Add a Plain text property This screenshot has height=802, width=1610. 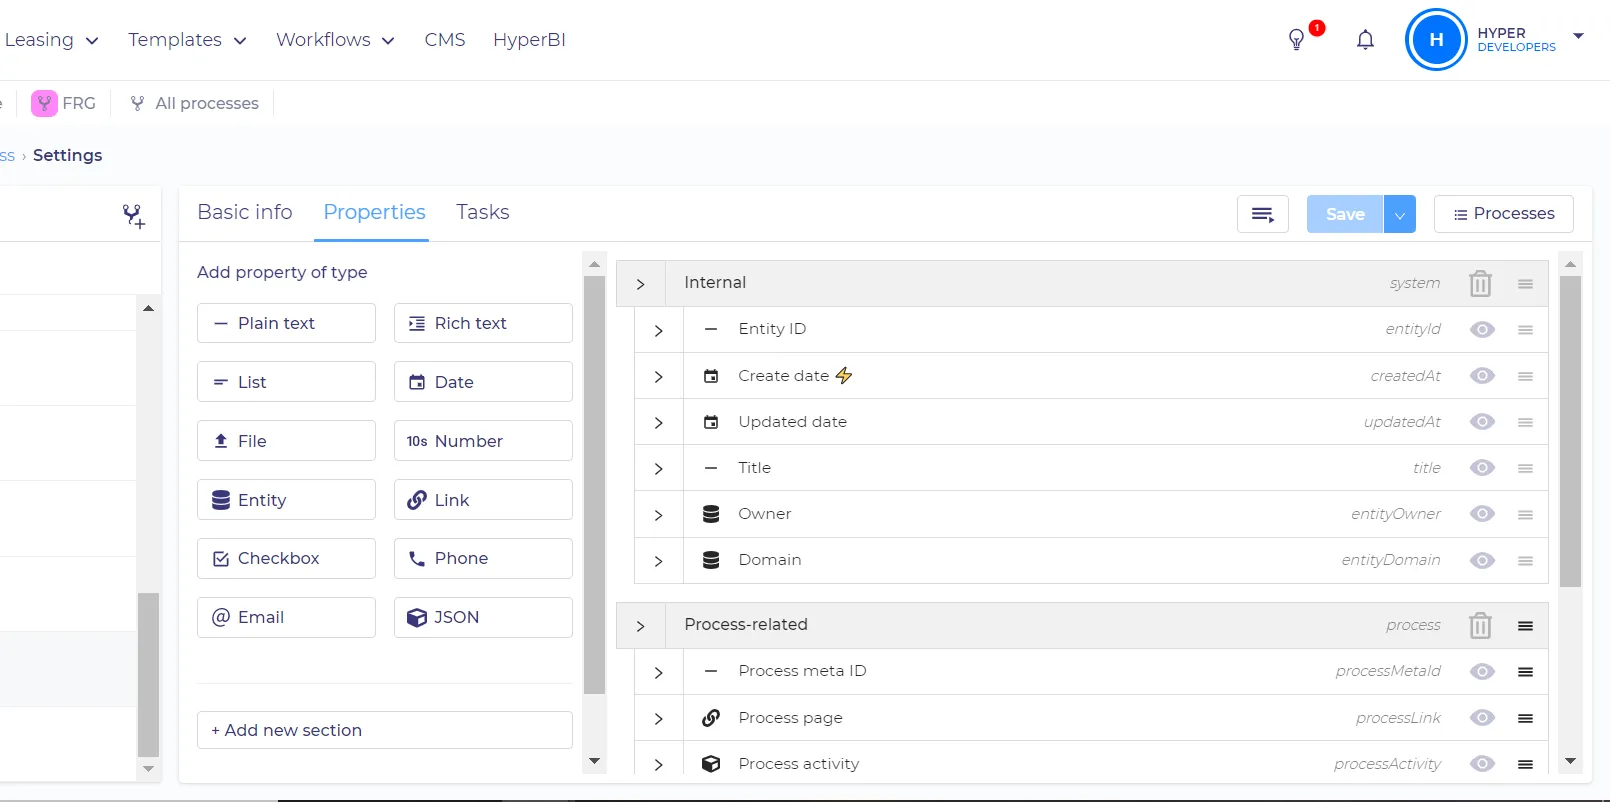coord(286,323)
